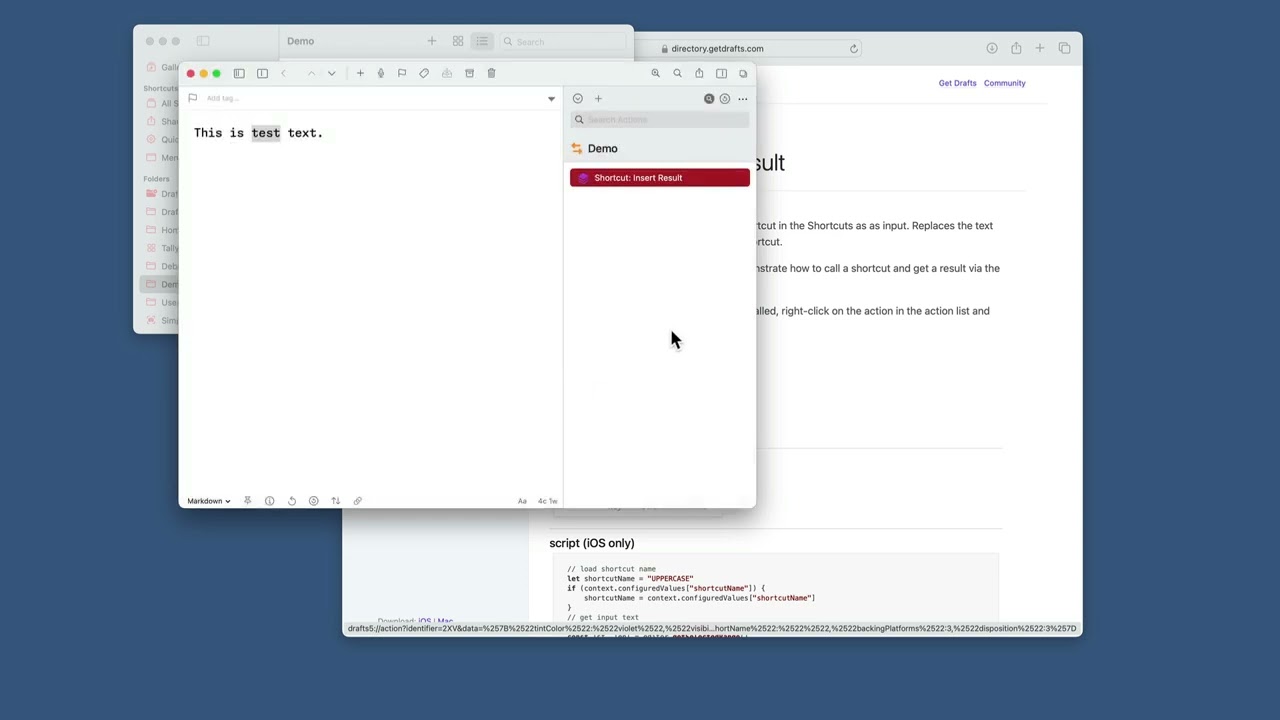Add a new action with the plus in action panel
Image resolution: width=1280 pixels, height=720 pixels.
pyautogui.click(x=598, y=99)
